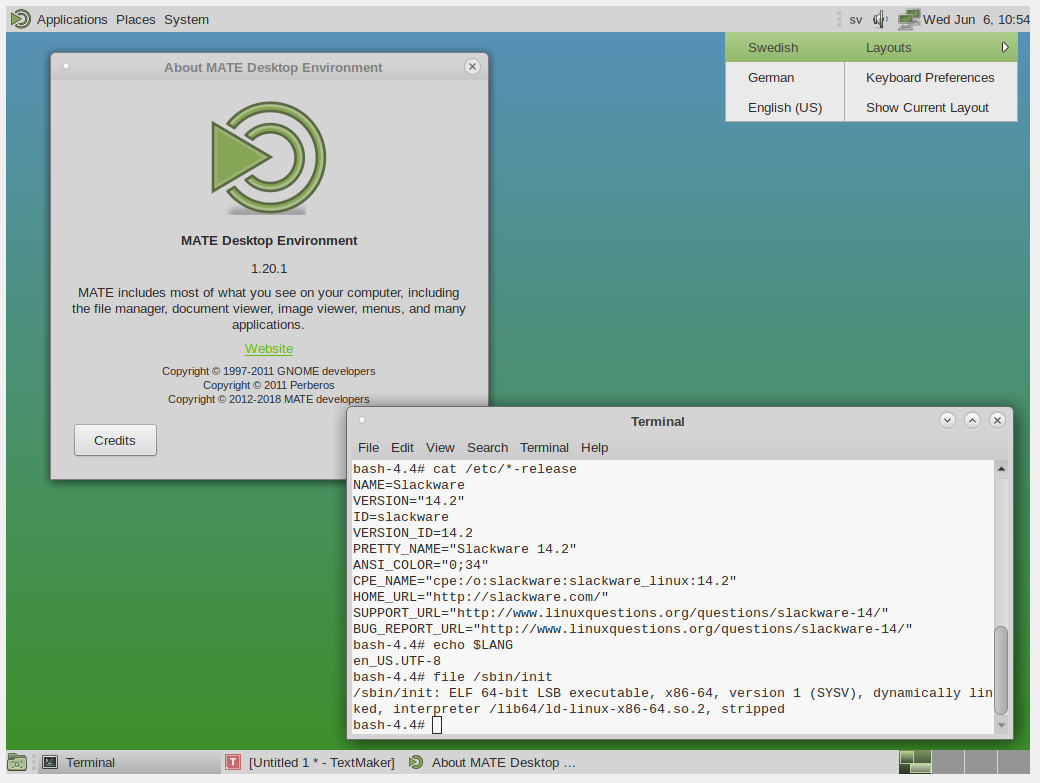This screenshot has height=783, width=1040.
Task: Select the German keyboard layout
Action: (x=771, y=77)
